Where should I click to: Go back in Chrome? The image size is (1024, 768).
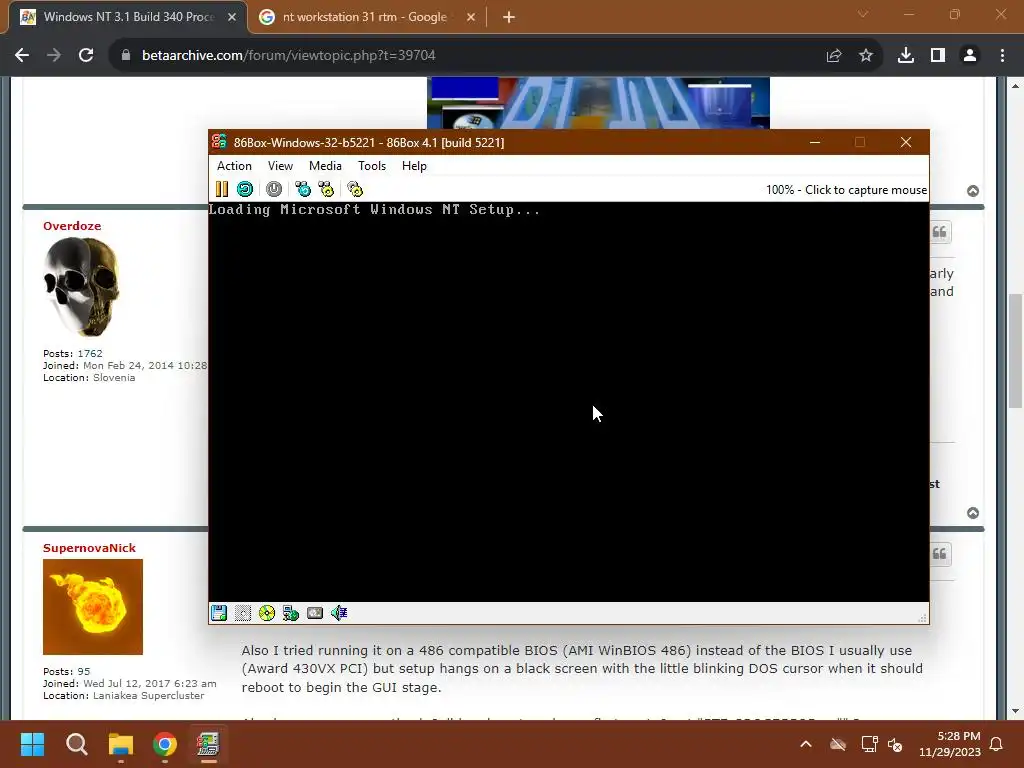point(22,56)
